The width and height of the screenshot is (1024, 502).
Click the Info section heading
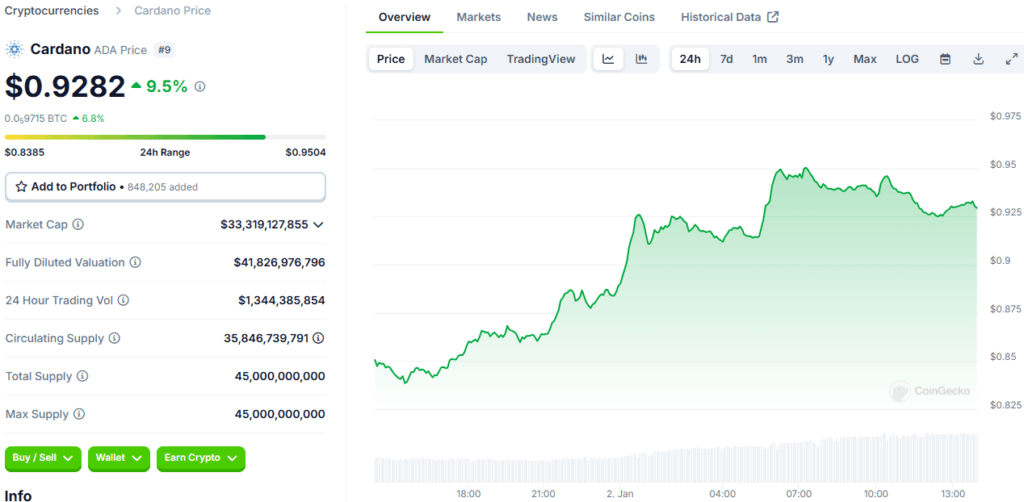click(18, 495)
